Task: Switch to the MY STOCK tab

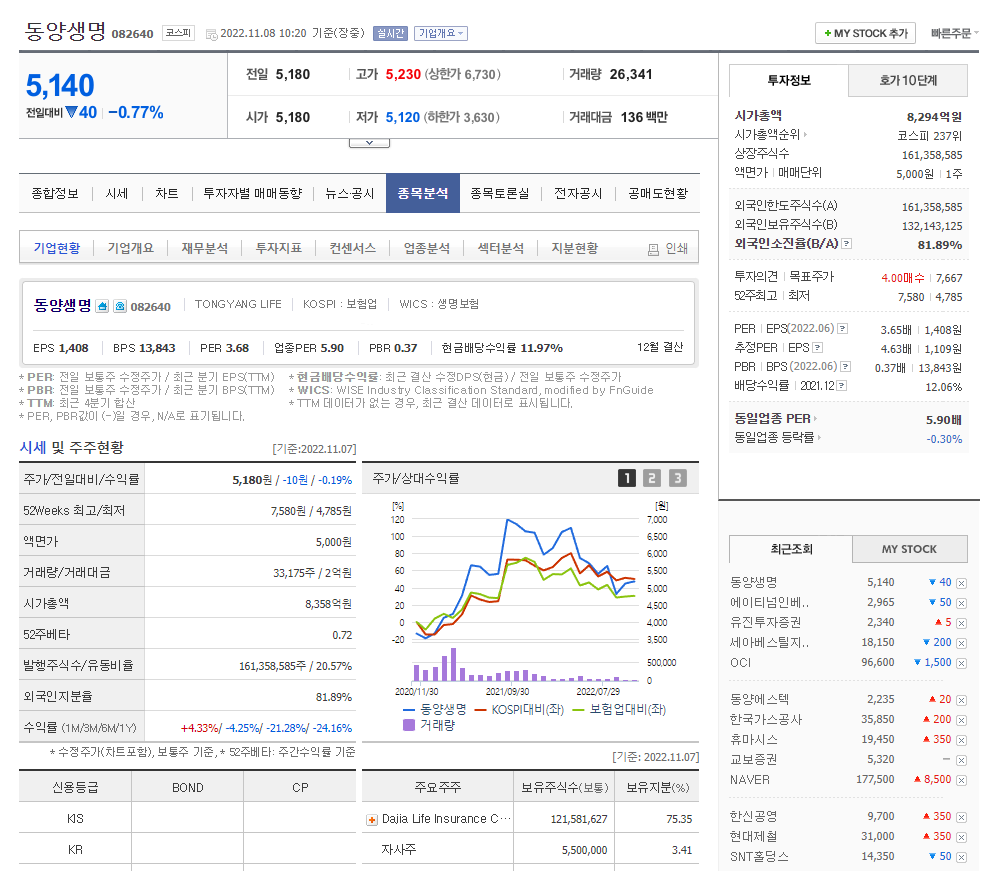Action: coord(910,549)
